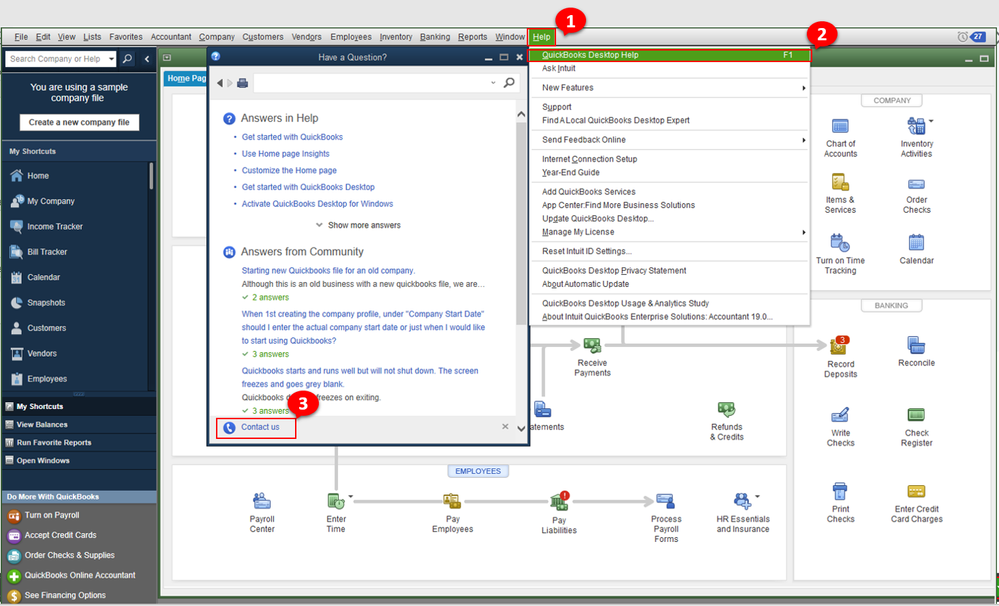Open Enter Credit Card Charges icon
The height and width of the screenshot is (606, 999).
click(x=916, y=491)
